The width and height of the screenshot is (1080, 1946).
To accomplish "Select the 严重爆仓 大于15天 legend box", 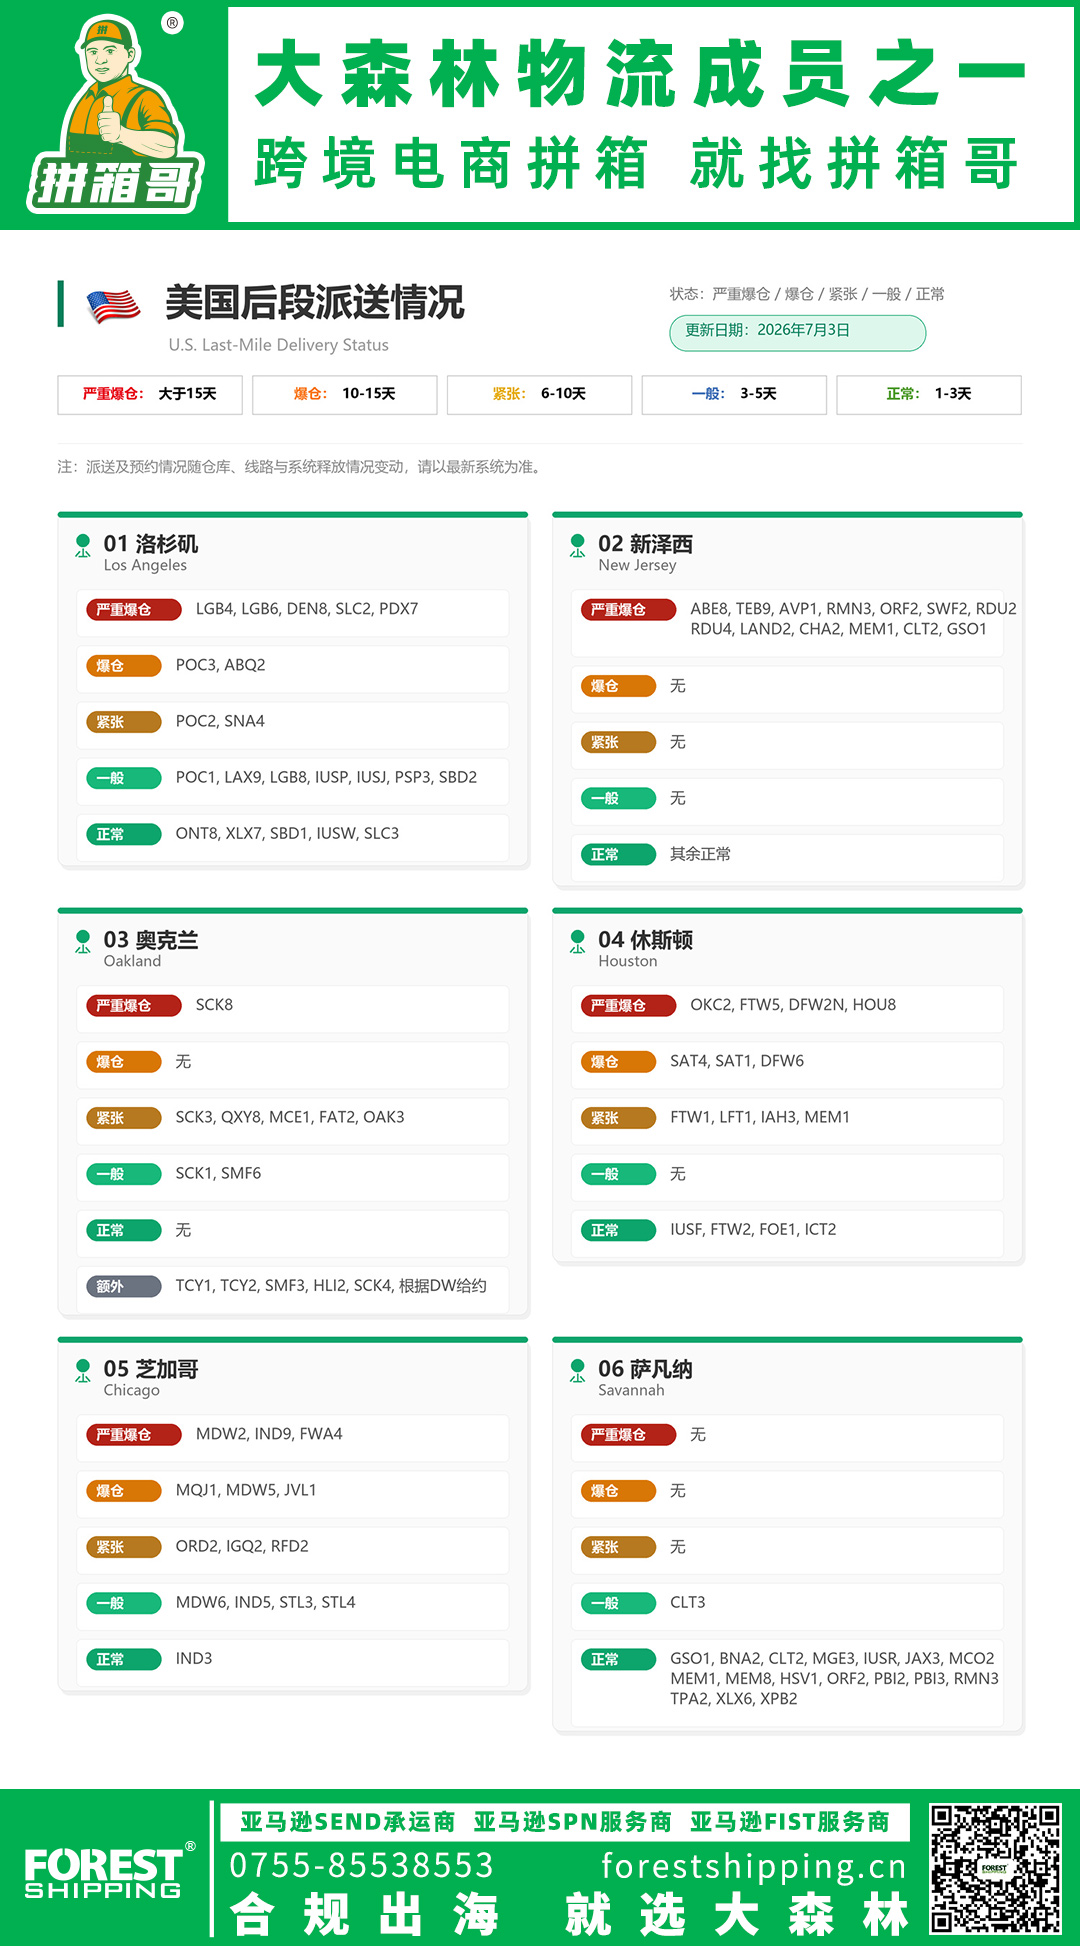I will click(150, 394).
